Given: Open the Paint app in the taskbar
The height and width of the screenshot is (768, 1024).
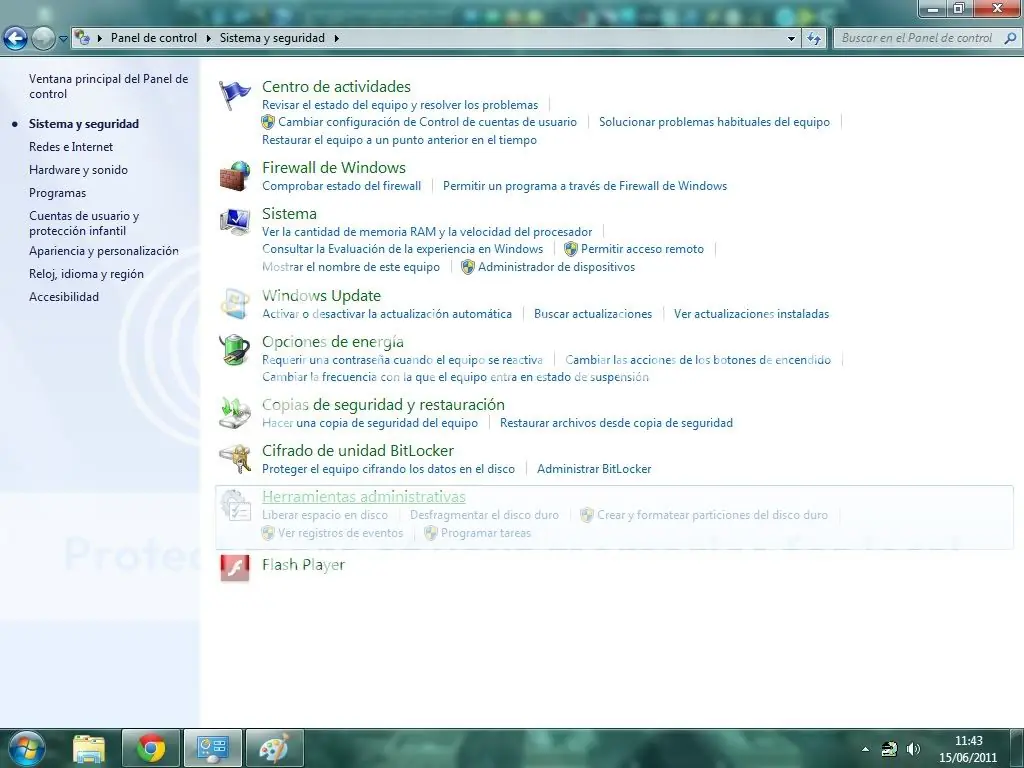Looking at the screenshot, I should coord(274,748).
